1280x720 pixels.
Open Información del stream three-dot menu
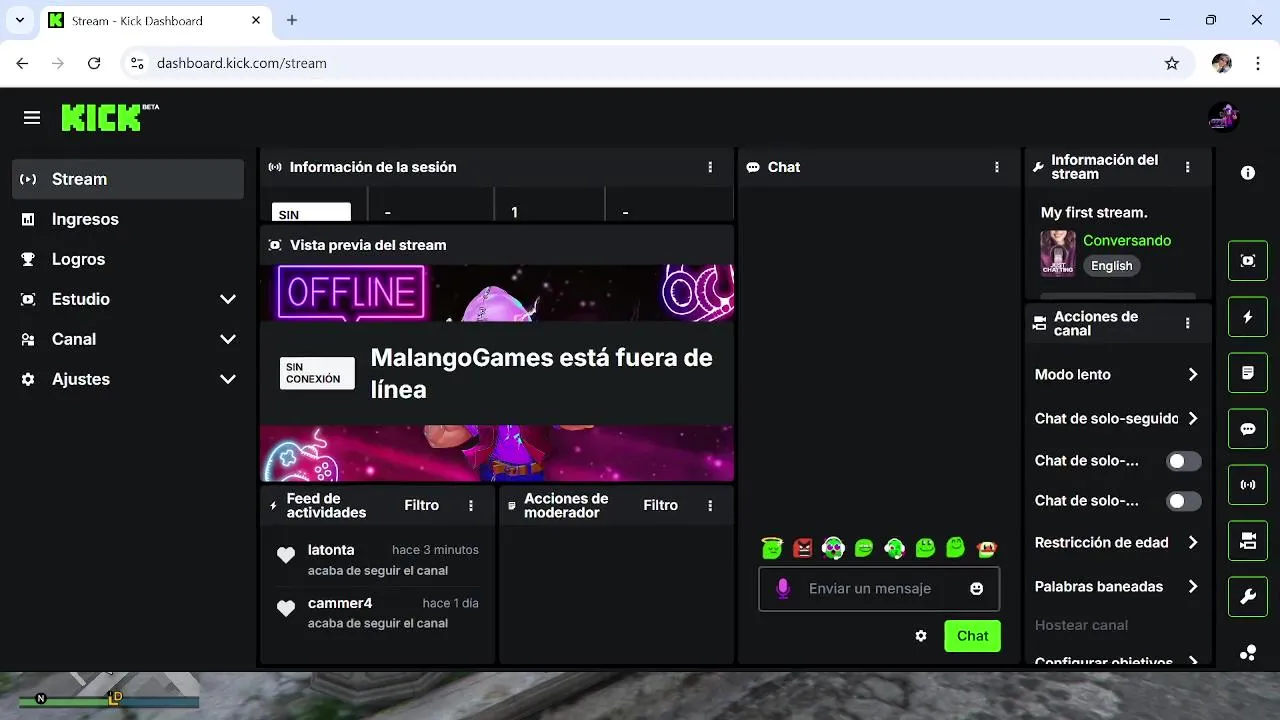1188,167
